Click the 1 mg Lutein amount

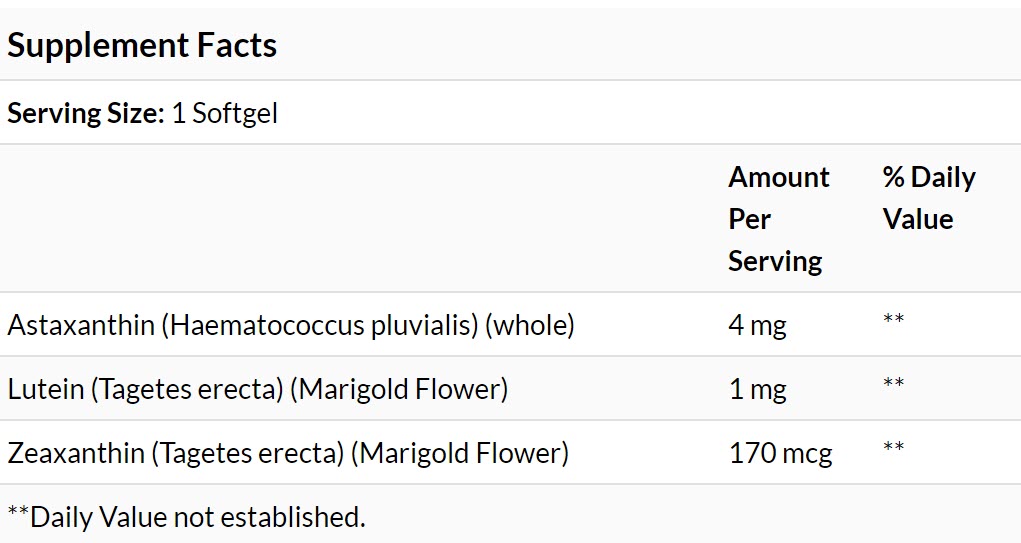(757, 389)
